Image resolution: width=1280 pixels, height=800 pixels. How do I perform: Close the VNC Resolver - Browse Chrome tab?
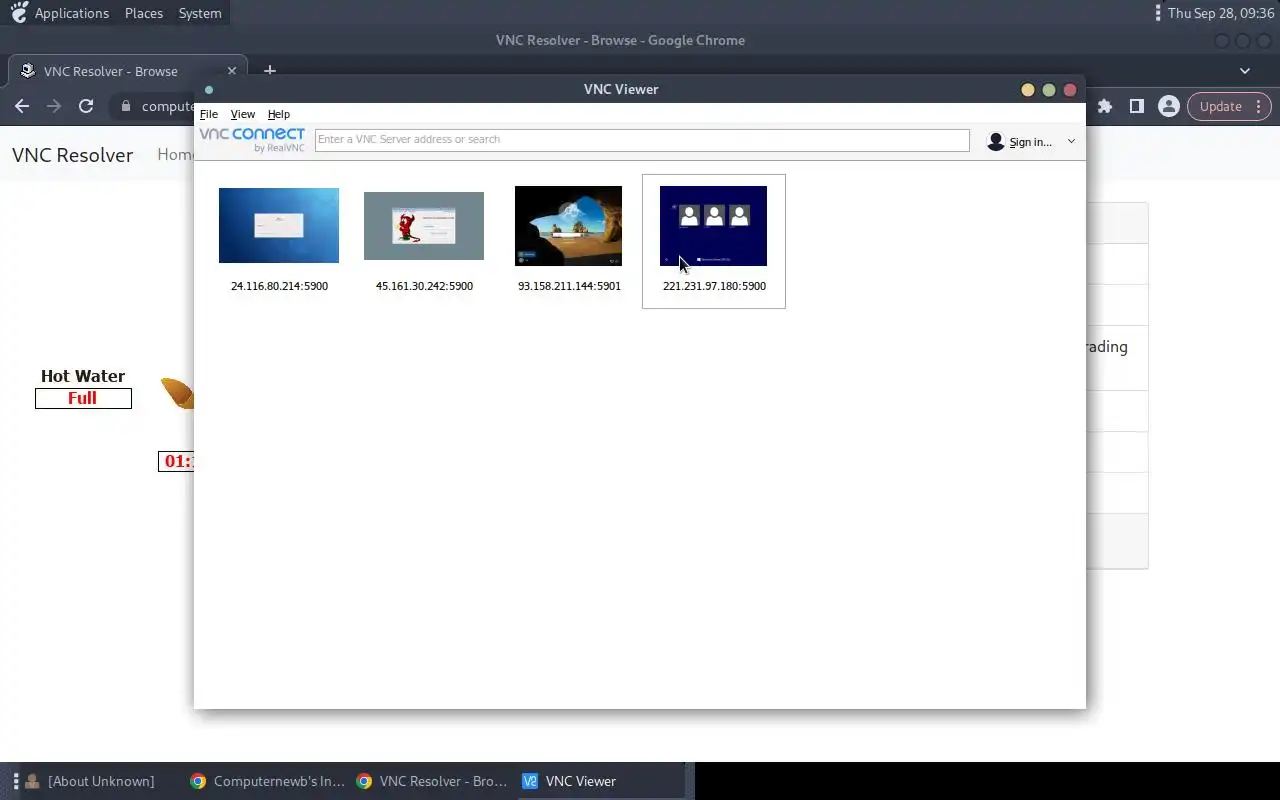(232, 71)
